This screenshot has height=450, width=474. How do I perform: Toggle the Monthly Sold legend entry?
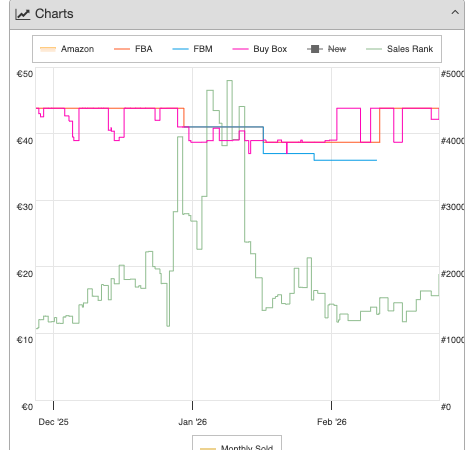[236, 447]
